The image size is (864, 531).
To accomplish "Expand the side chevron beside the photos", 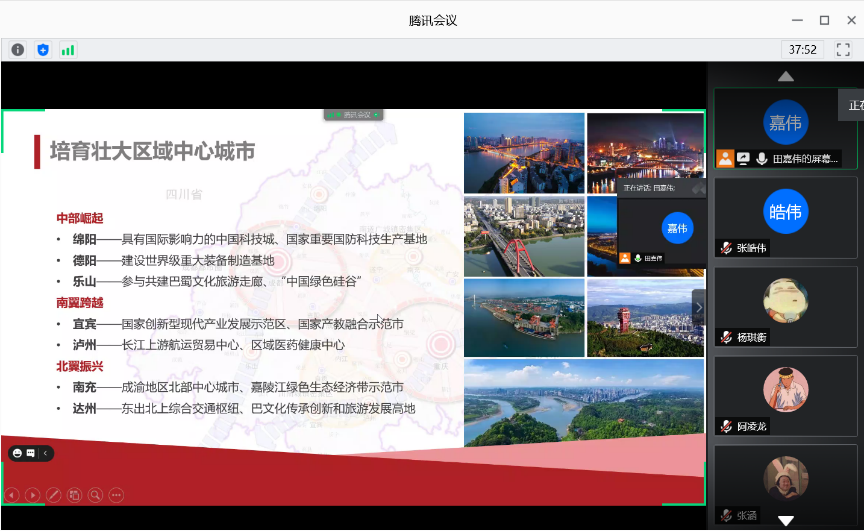I will [698, 307].
